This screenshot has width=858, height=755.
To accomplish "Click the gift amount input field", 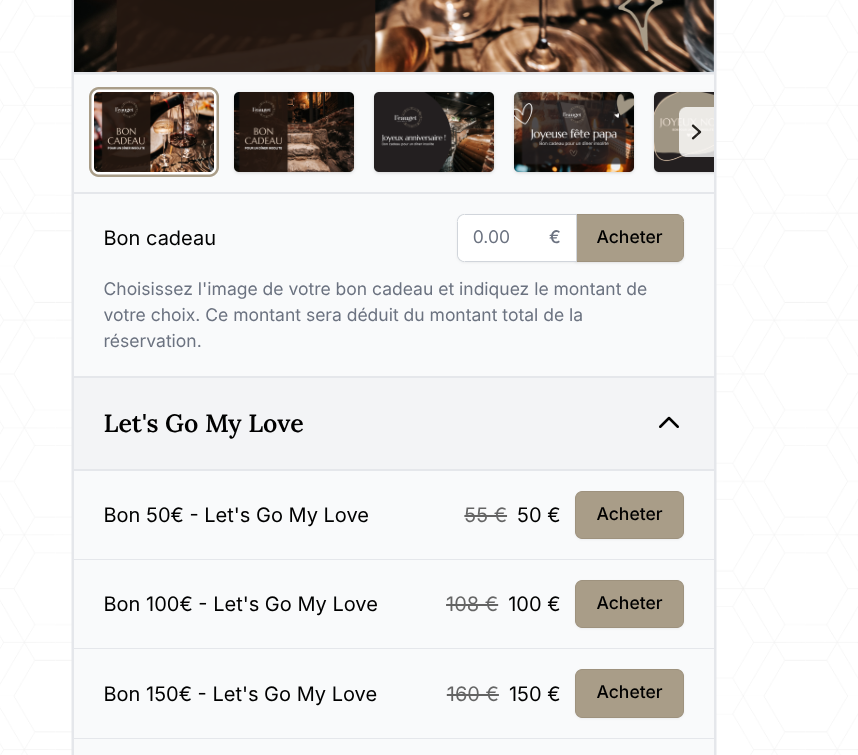I will pyautogui.click(x=505, y=238).
